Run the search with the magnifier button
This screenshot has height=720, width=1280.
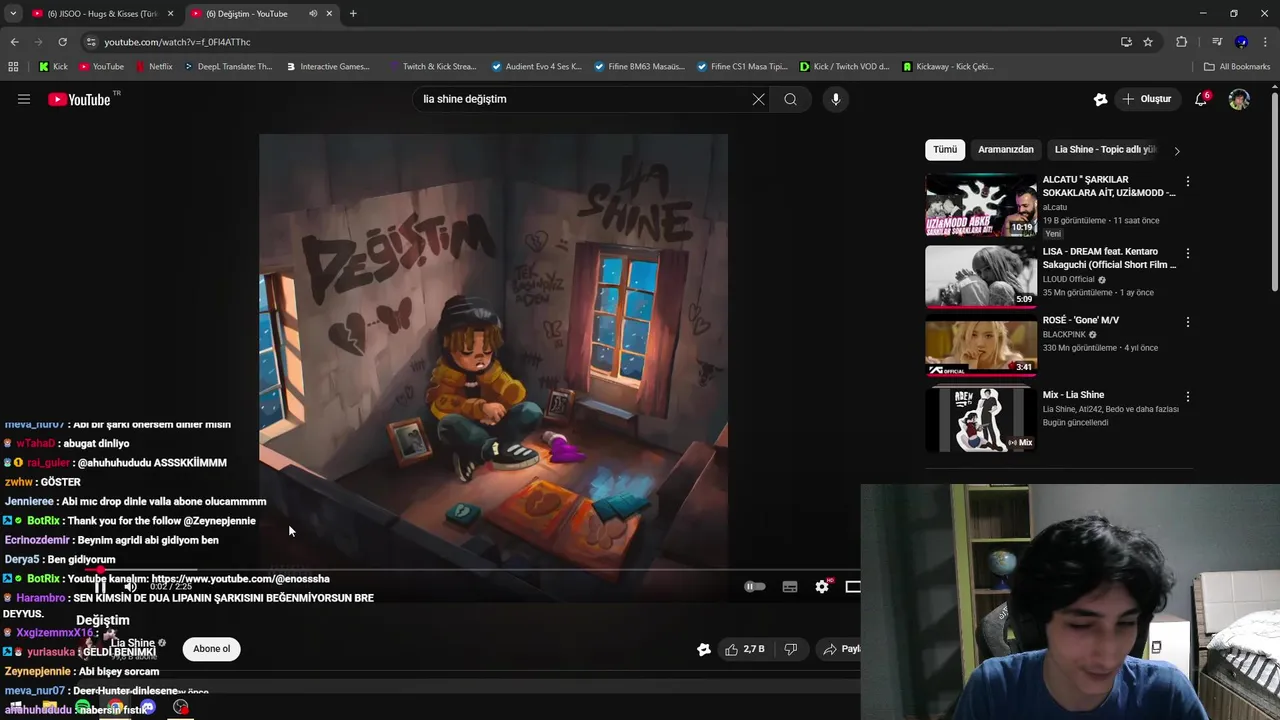790,99
